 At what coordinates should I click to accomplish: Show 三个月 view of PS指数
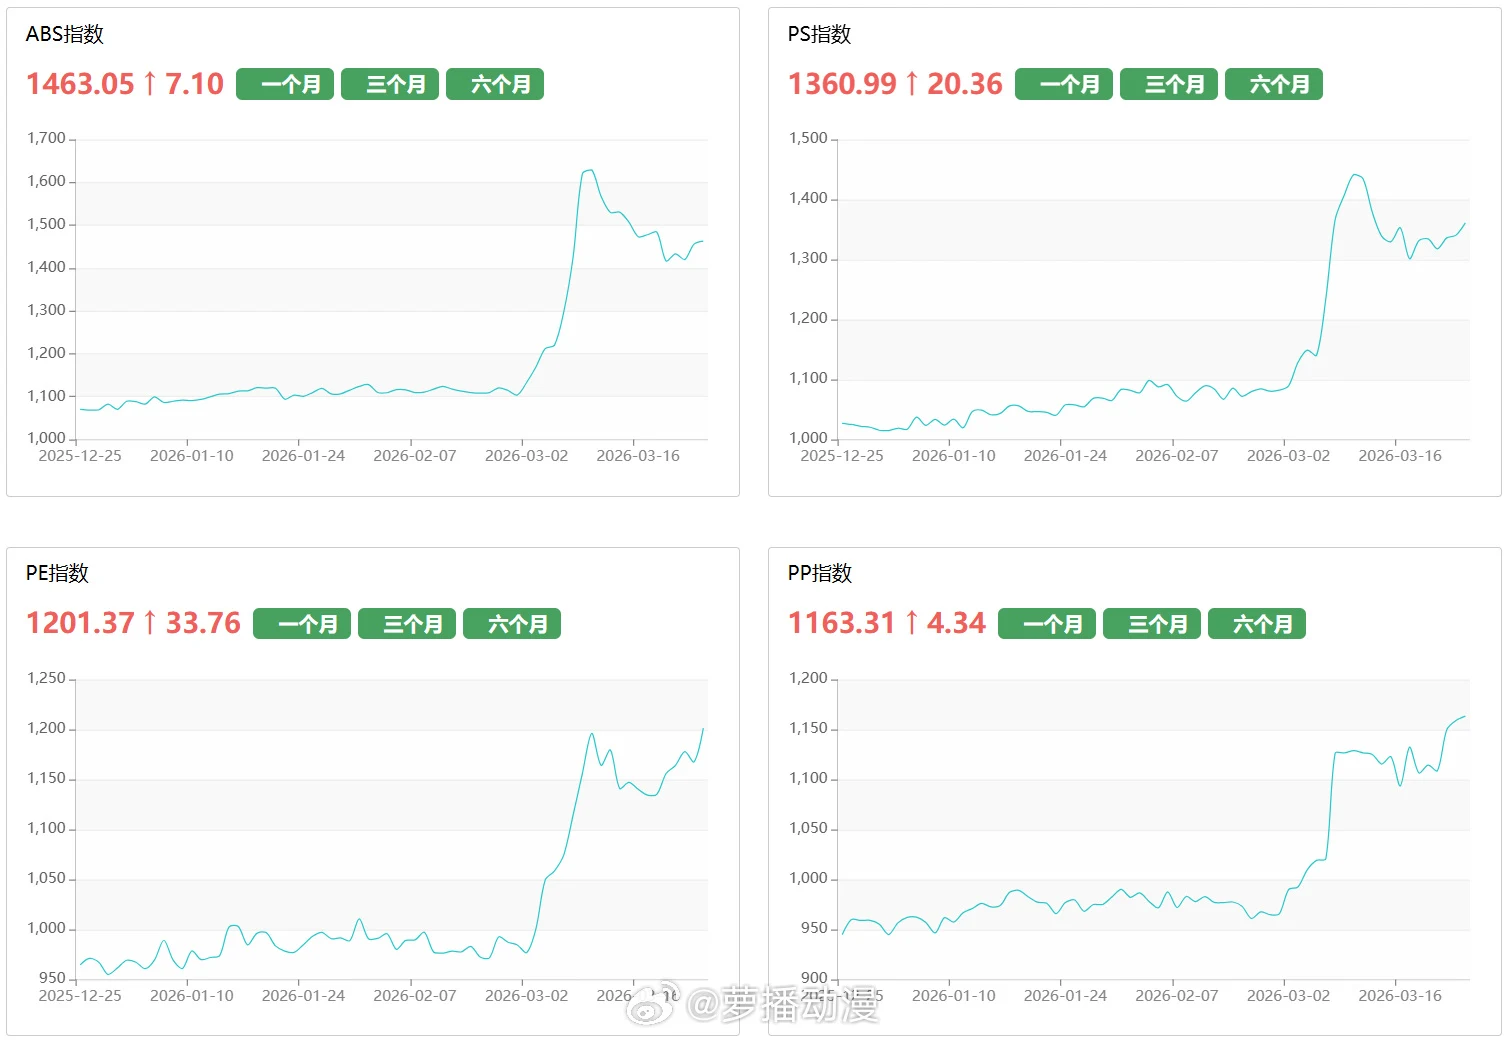pos(1169,85)
